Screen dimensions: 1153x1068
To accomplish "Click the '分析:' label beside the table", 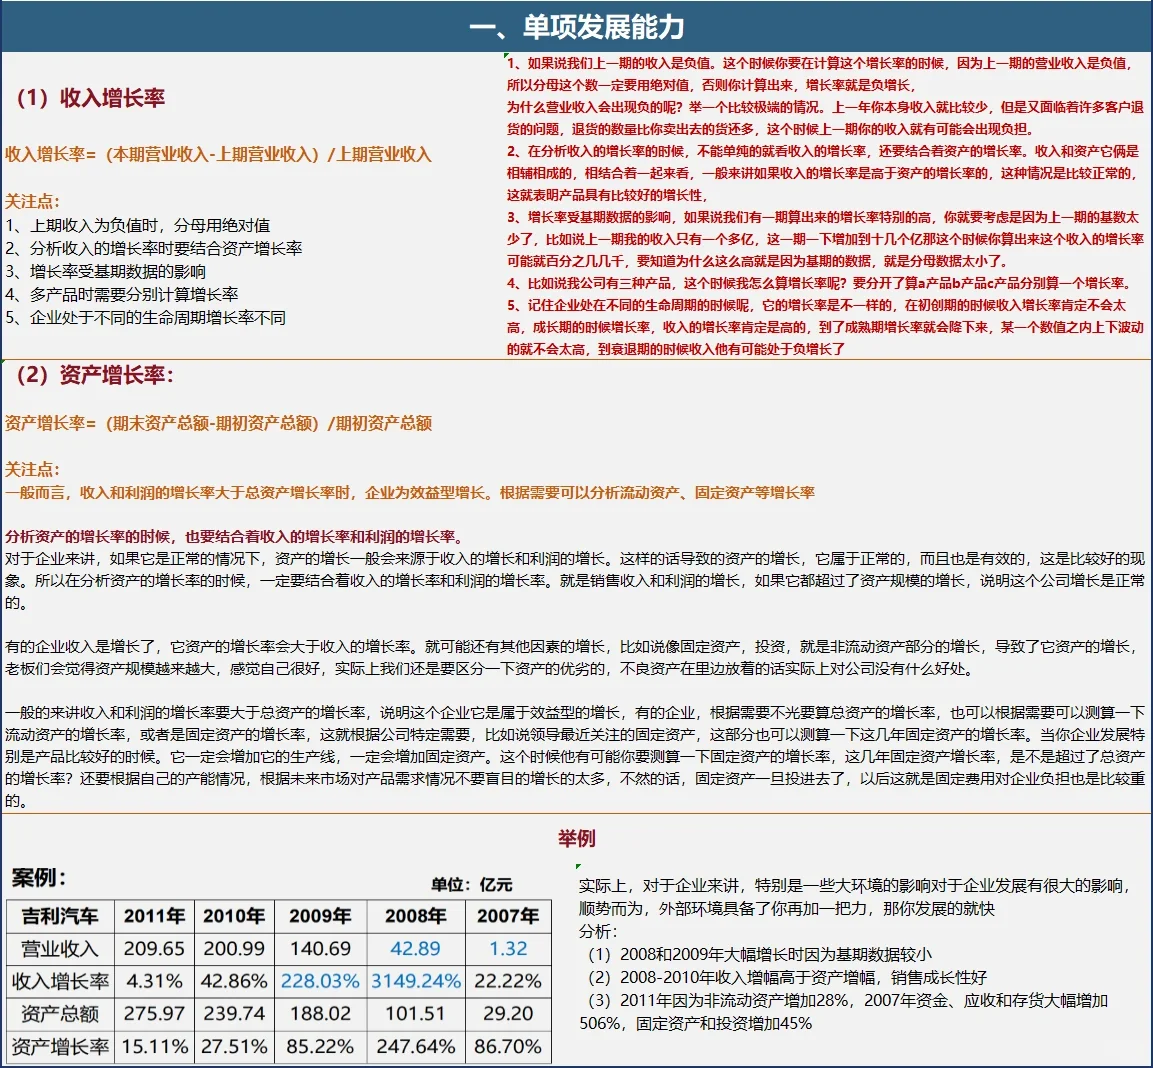I will (599, 931).
